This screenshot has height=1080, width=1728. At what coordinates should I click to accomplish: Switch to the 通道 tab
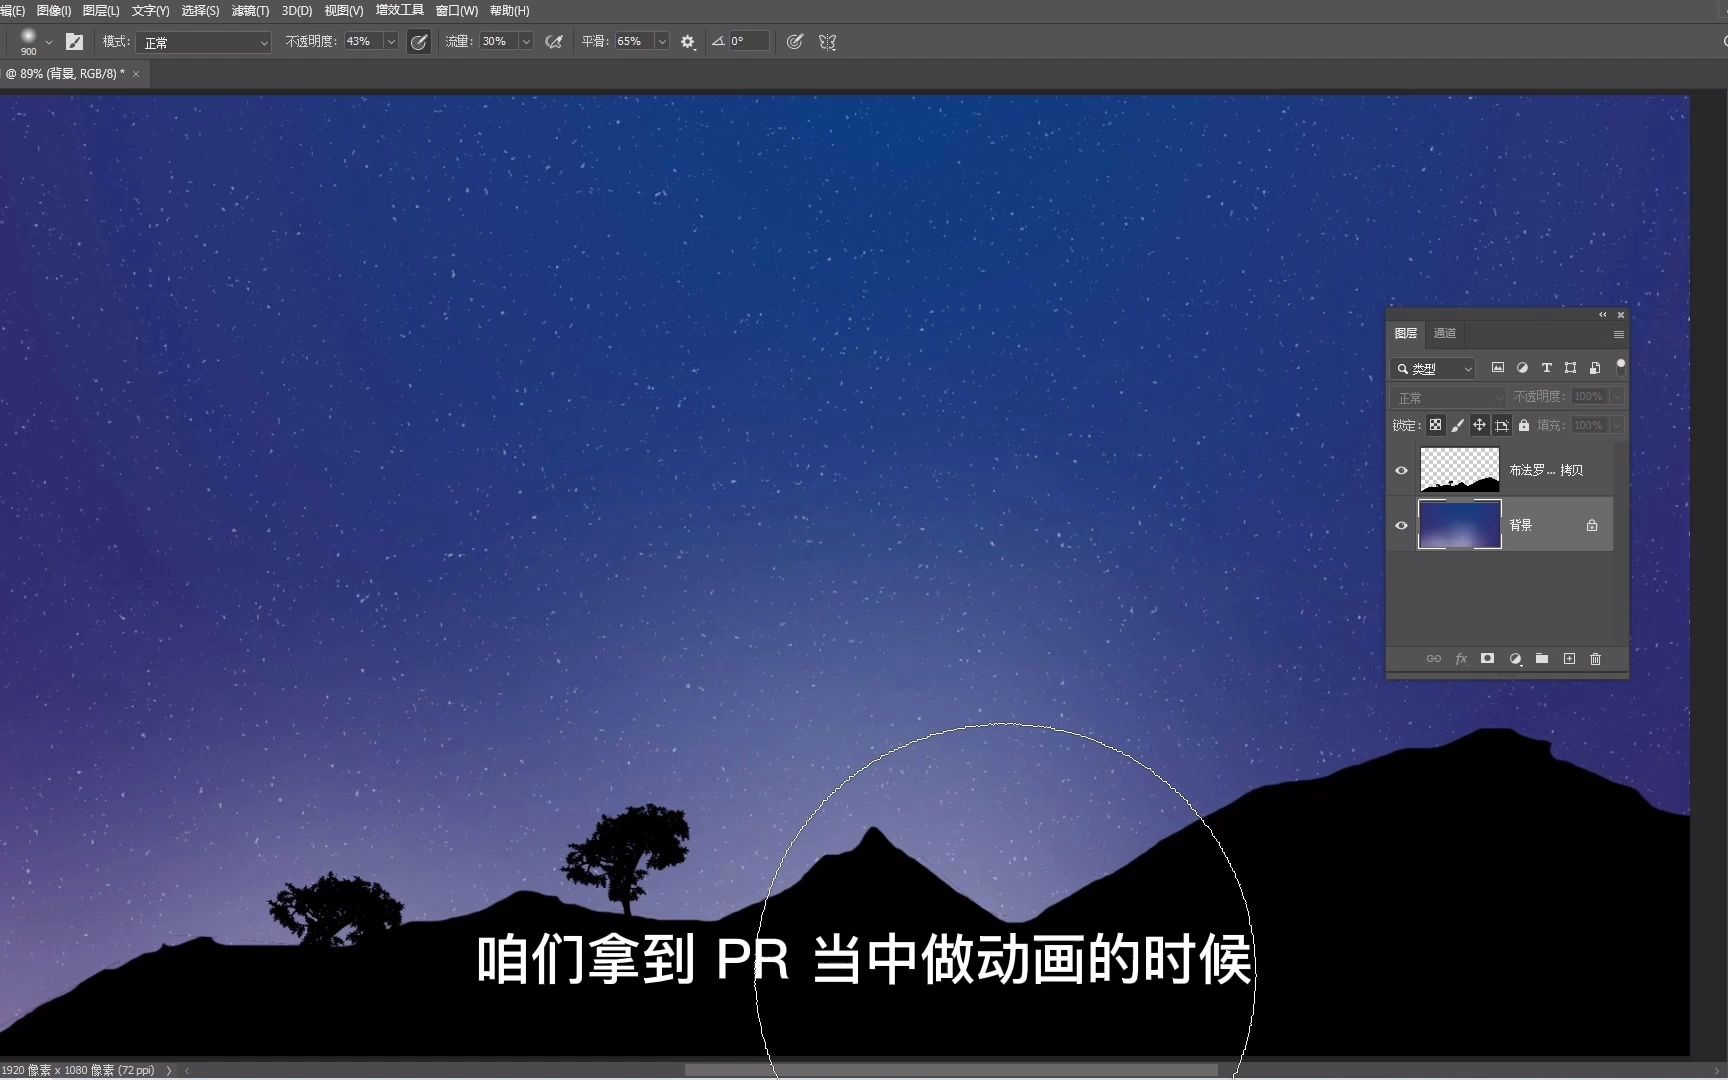(x=1444, y=333)
